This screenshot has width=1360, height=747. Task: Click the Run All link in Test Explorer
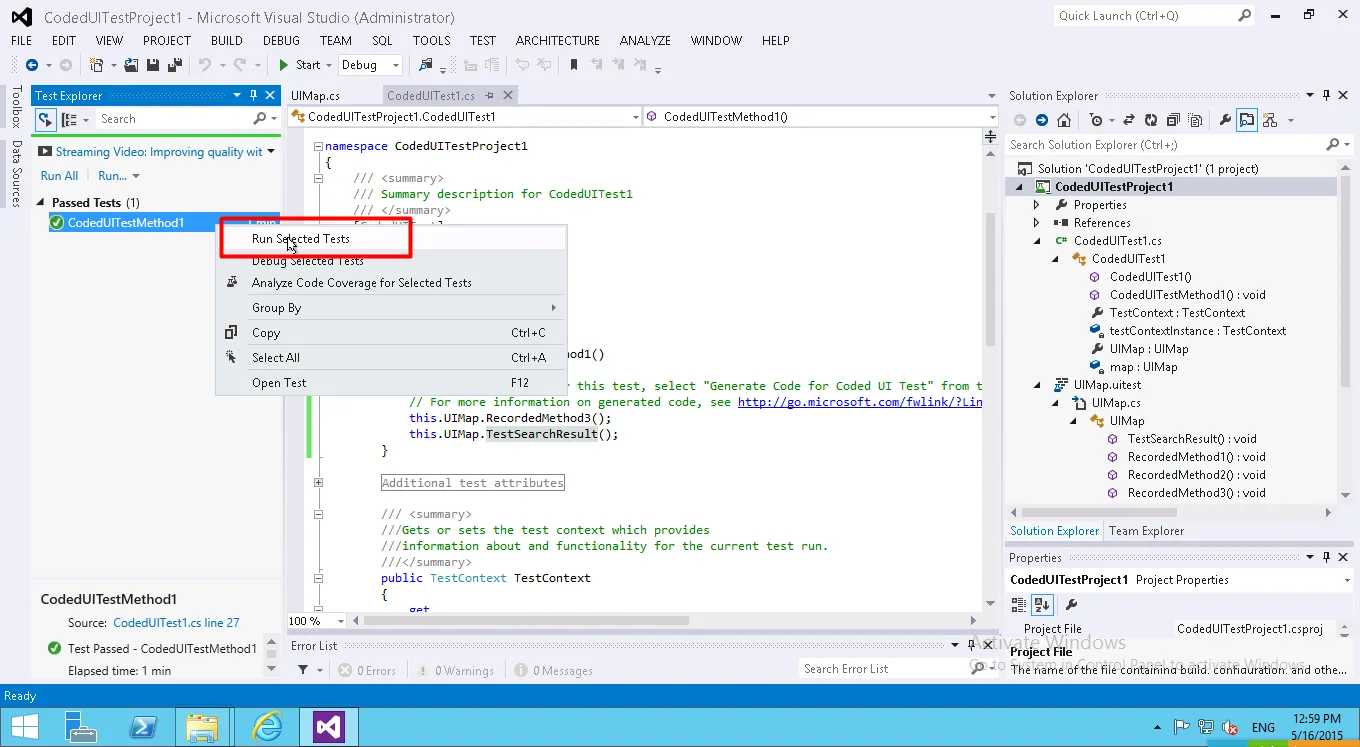click(x=59, y=176)
